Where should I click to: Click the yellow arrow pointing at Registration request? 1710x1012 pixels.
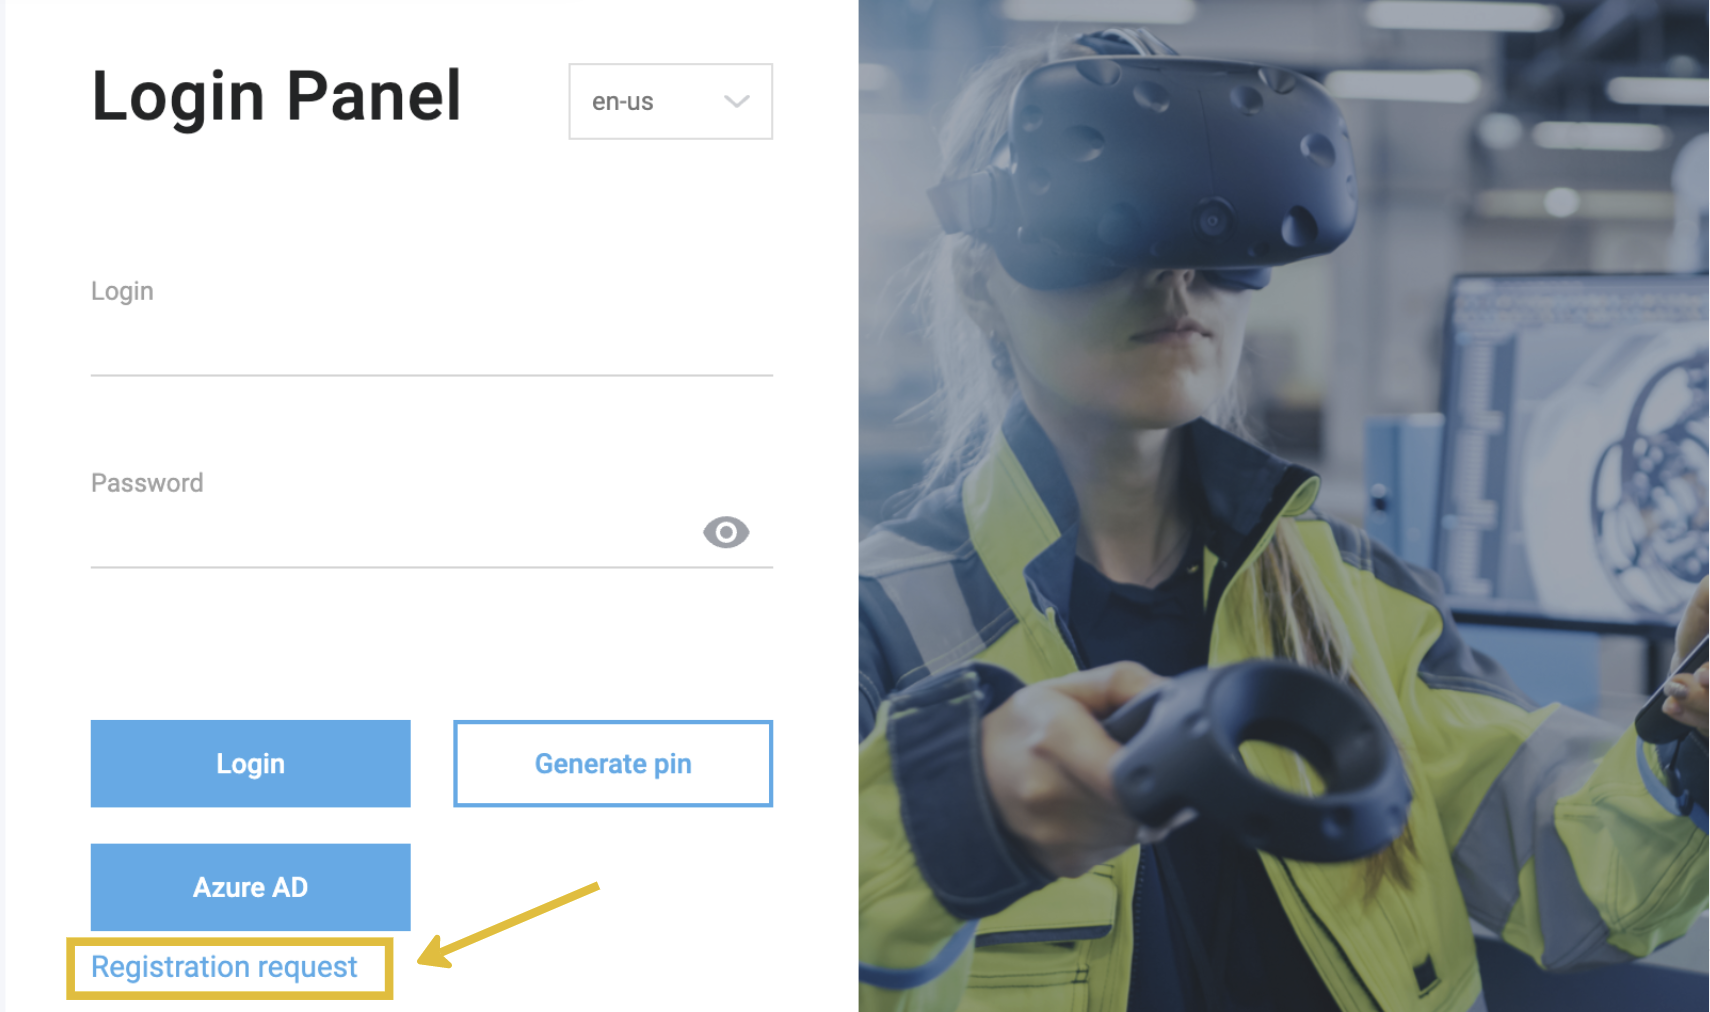[508, 925]
